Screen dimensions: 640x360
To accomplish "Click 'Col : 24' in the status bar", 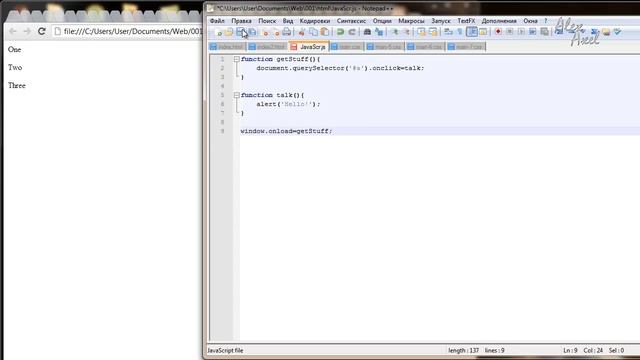I will pos(593,350).
